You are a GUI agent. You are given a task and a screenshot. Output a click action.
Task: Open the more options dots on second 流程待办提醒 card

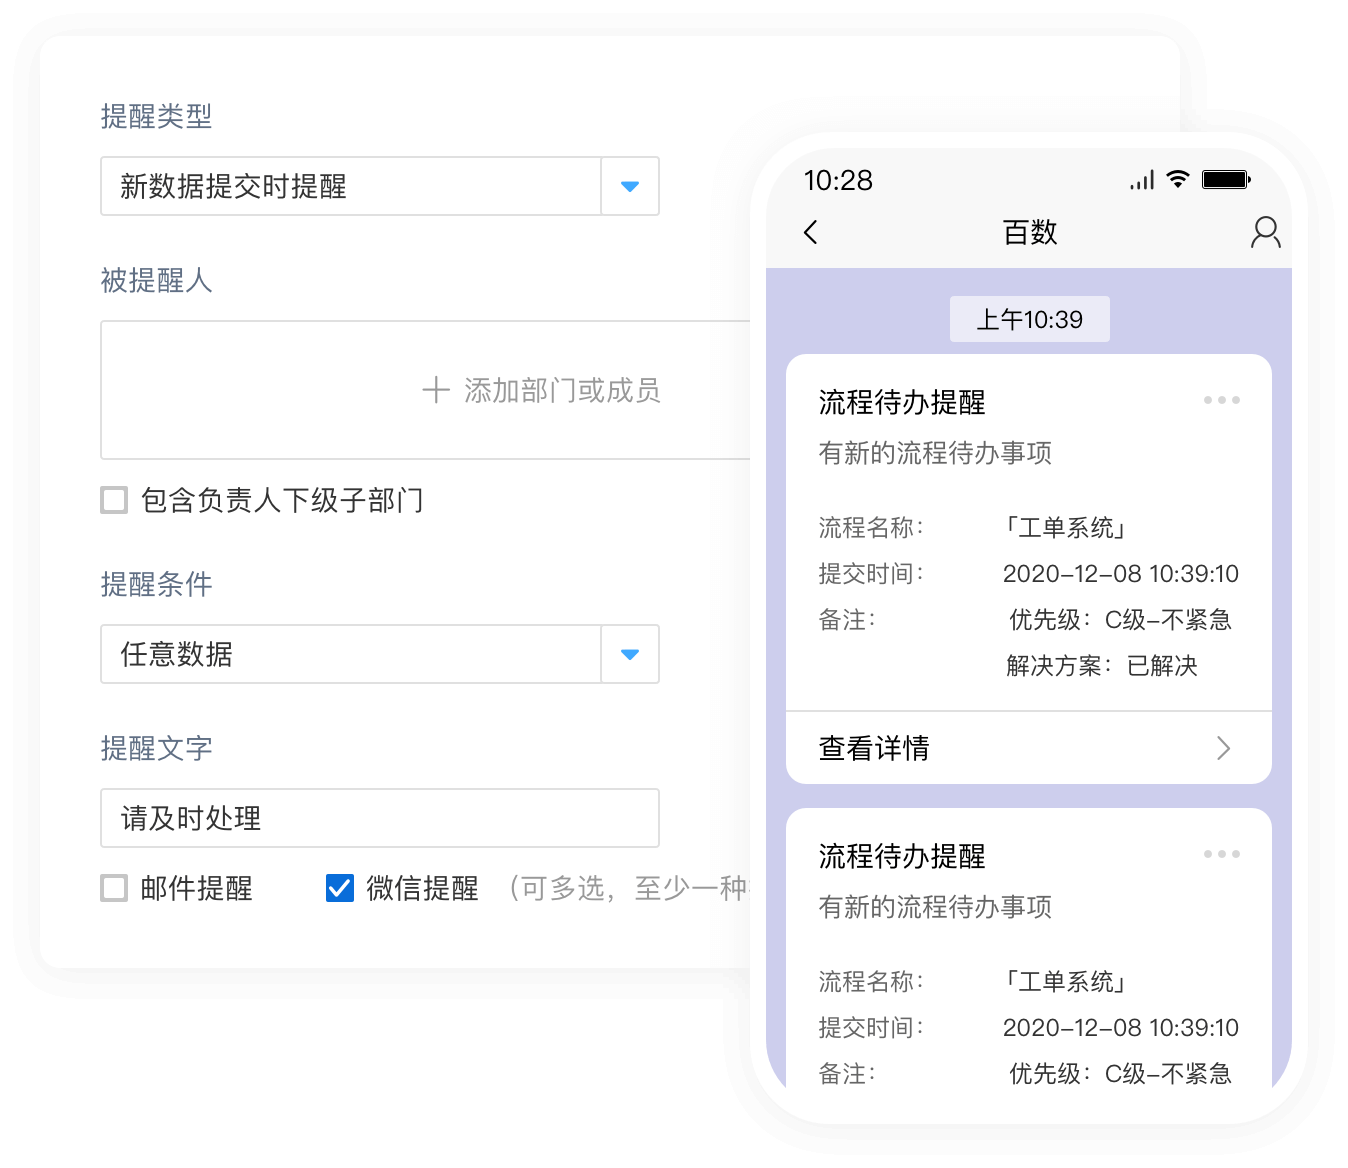point(1222,854)
